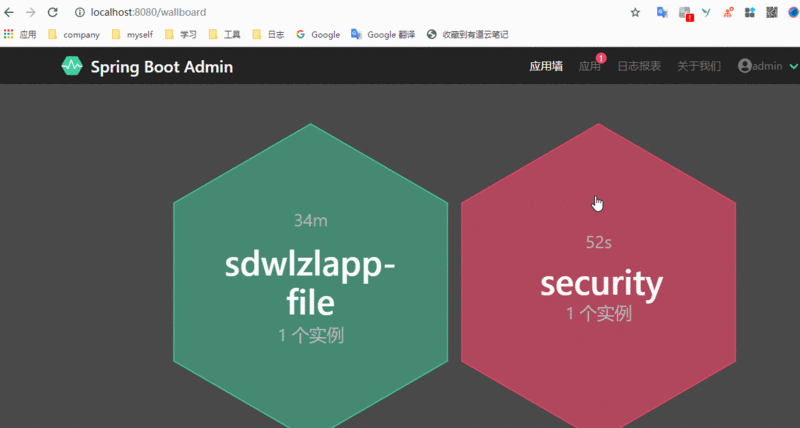
Task: Open the company bookmark folder
Action: [73, 35]
